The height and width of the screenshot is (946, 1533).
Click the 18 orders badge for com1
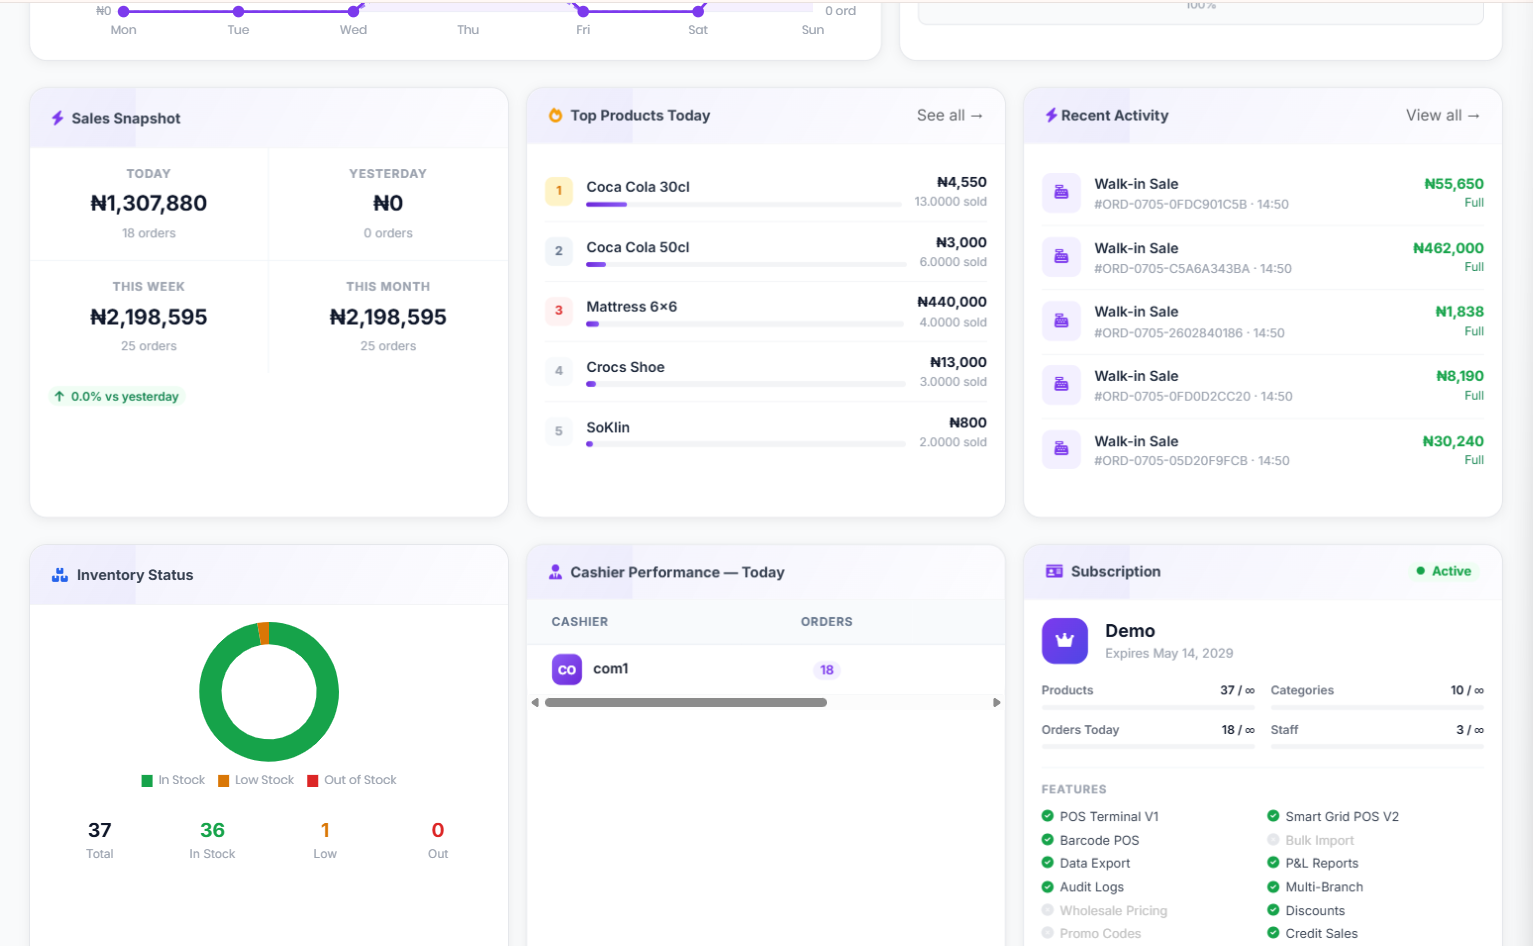(x=827, y=670)
